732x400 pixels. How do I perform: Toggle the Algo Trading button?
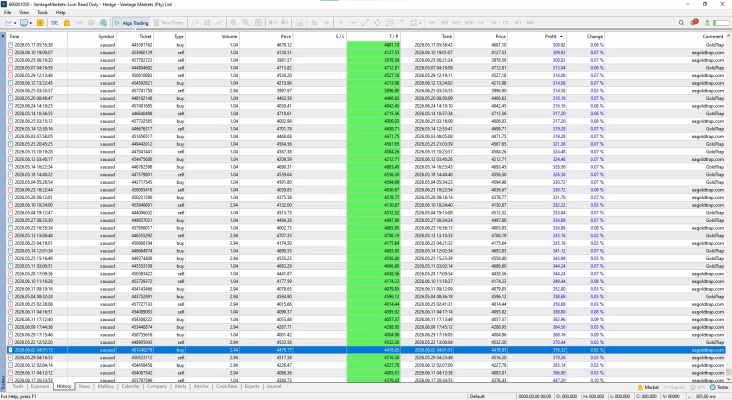click(x=131, y=22)
